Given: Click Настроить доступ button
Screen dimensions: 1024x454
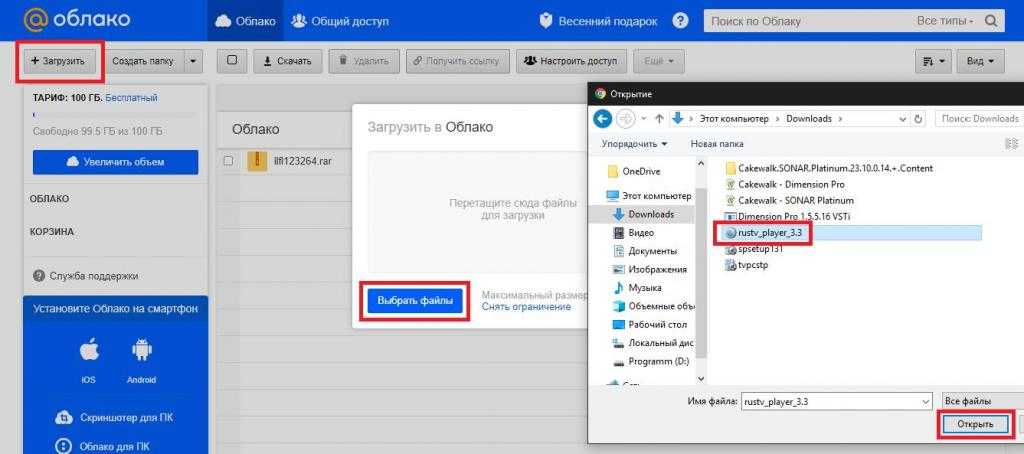Looking at the screenshot, I should click(x=571, y=61).
